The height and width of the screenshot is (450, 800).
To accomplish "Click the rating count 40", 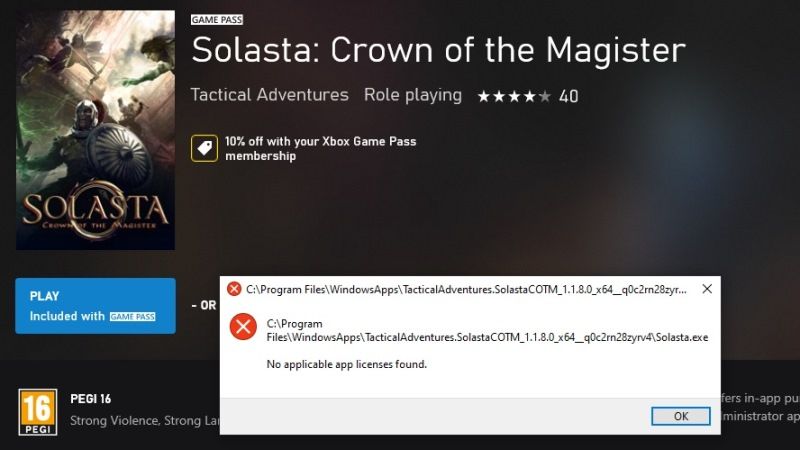I will pyautogui.click(x=568, y=96).
